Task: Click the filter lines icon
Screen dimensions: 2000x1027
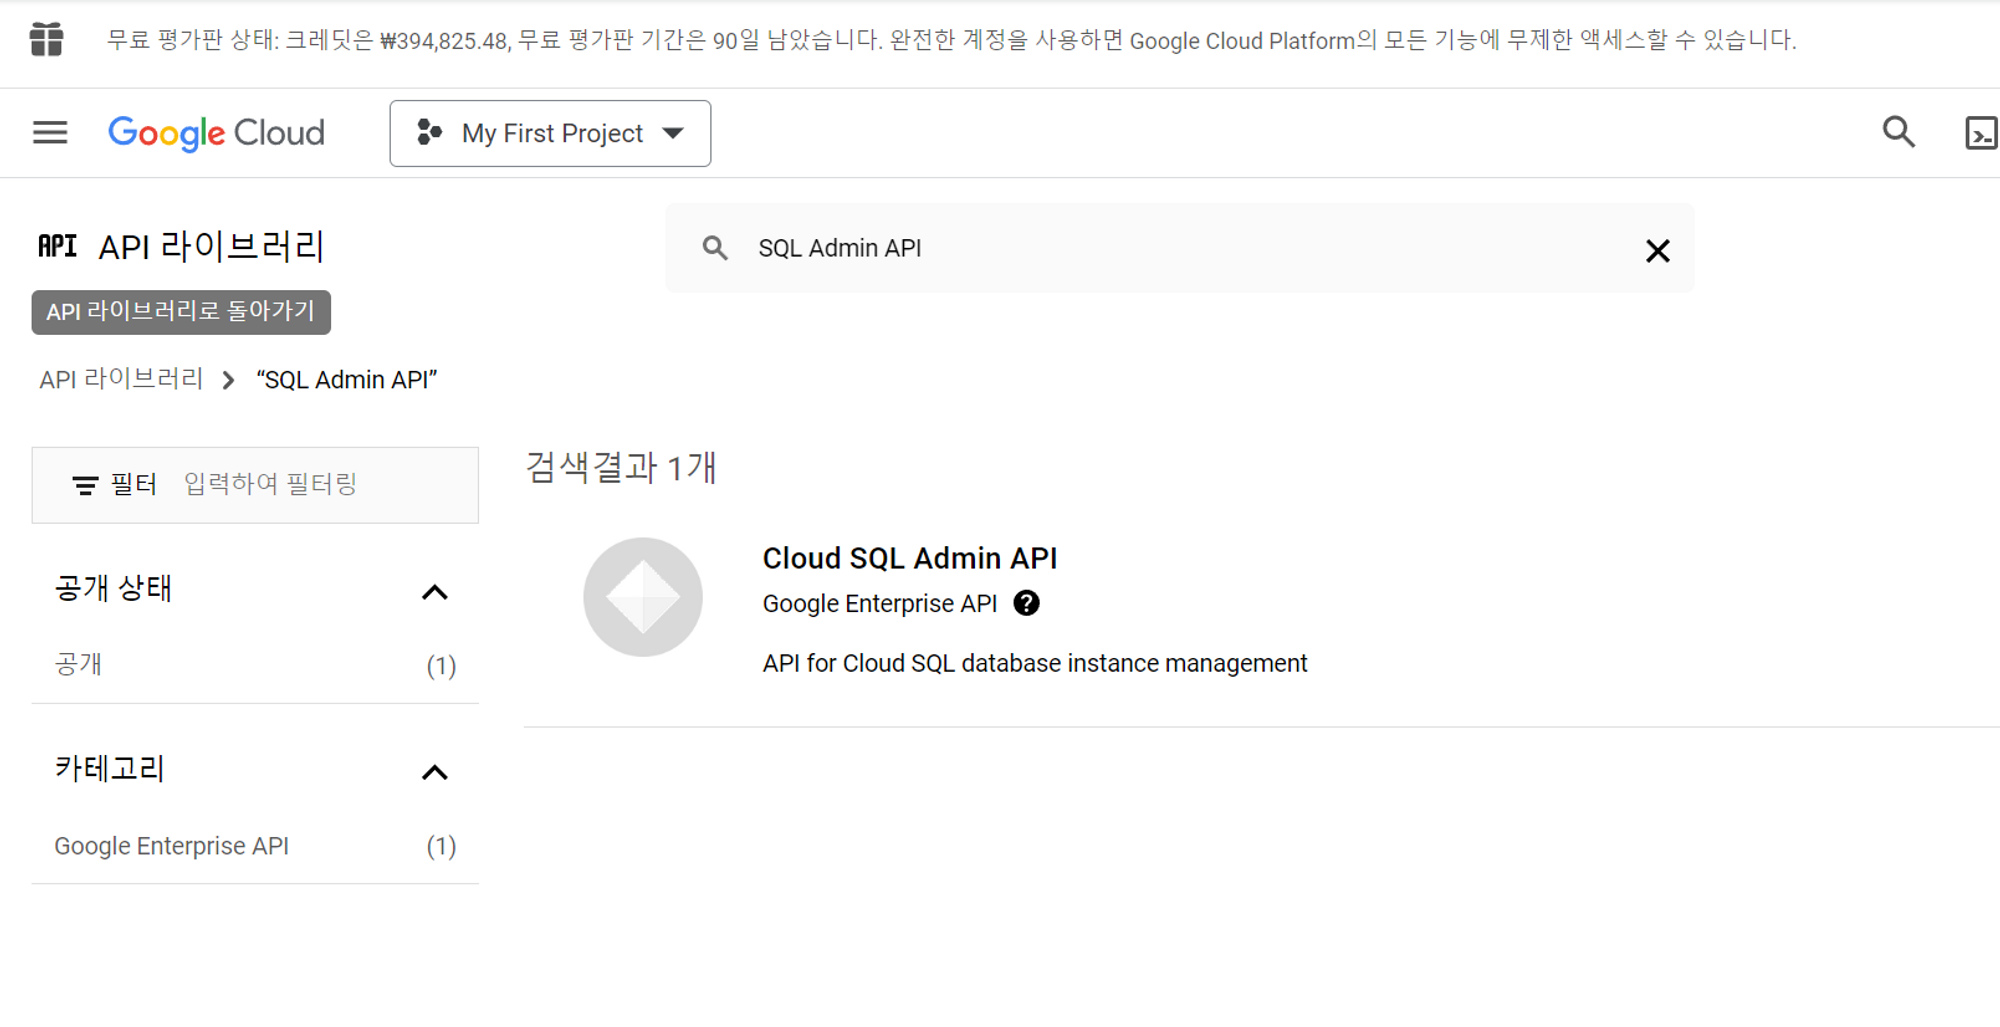Action: coord(85,486)
